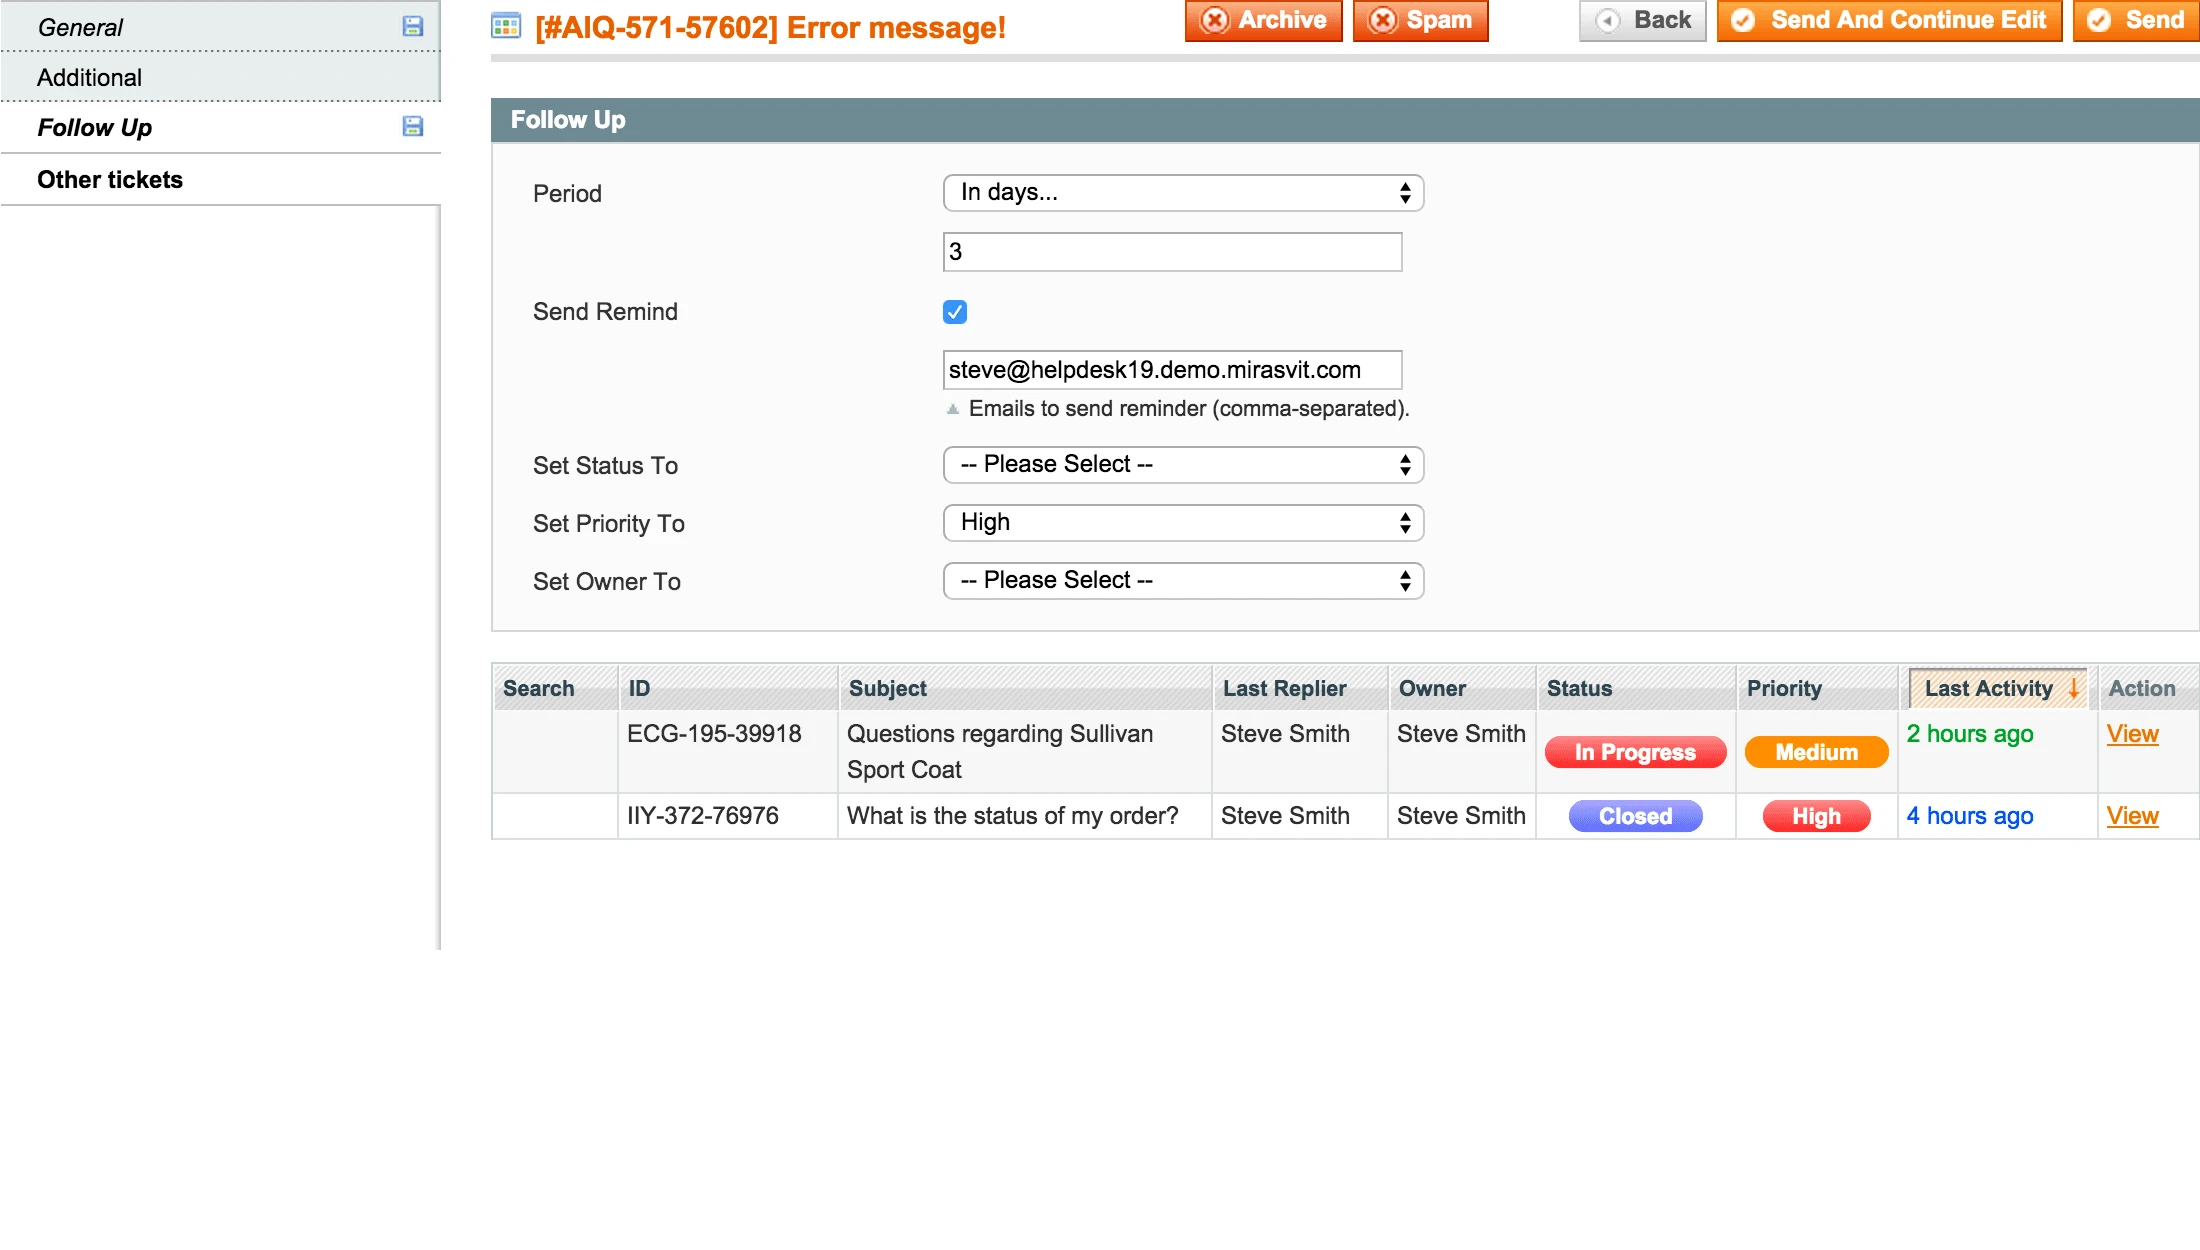Uncheck the Send Remind checkbox
This screenshot has height=1250, width=2200.
[x=955, y=312]
